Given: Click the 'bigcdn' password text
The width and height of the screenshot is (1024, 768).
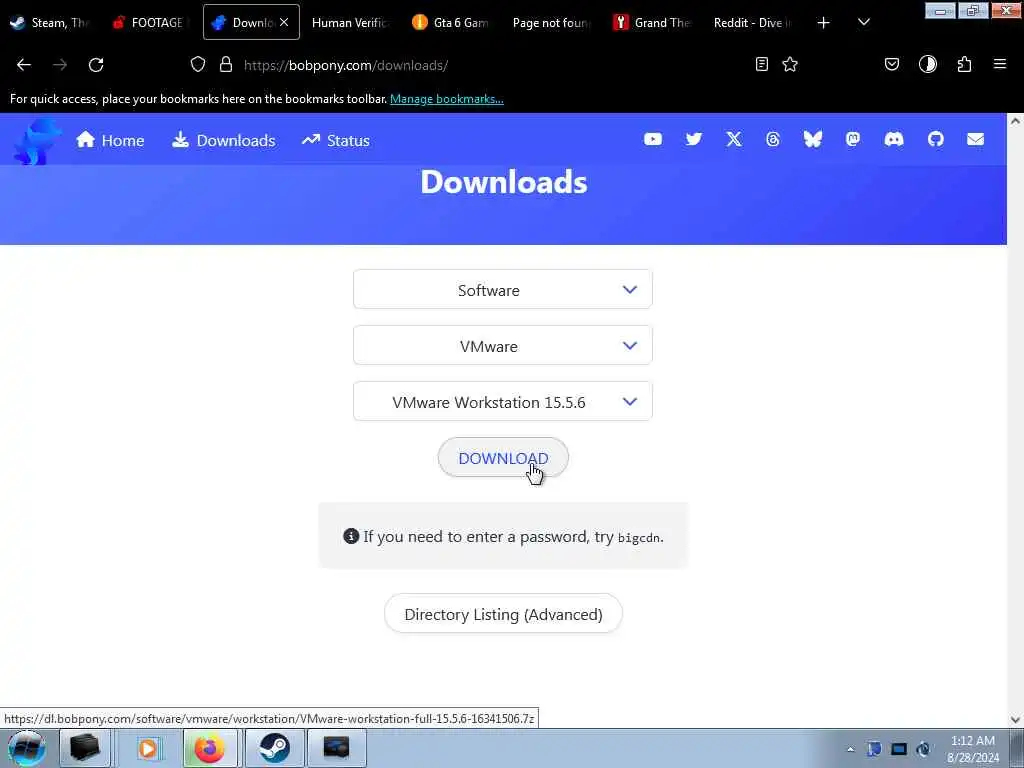Looking at the screenshot, I should (x=639, y=538).
